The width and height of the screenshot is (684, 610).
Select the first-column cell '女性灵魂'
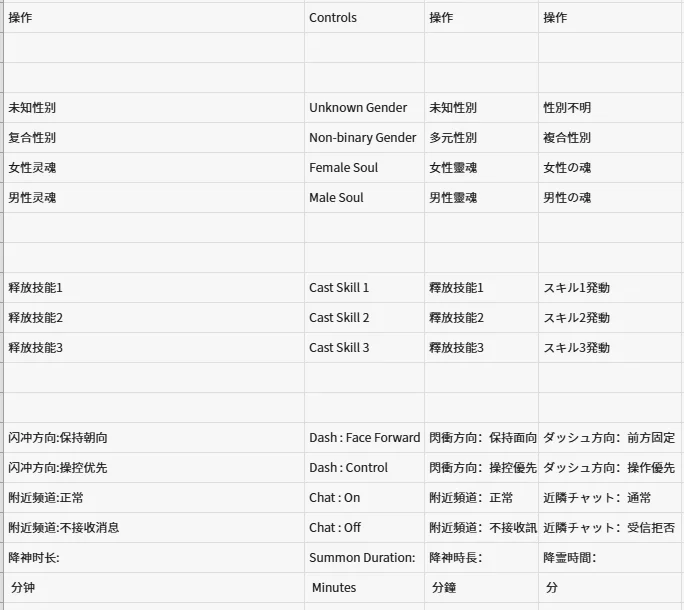coord(154,168)
